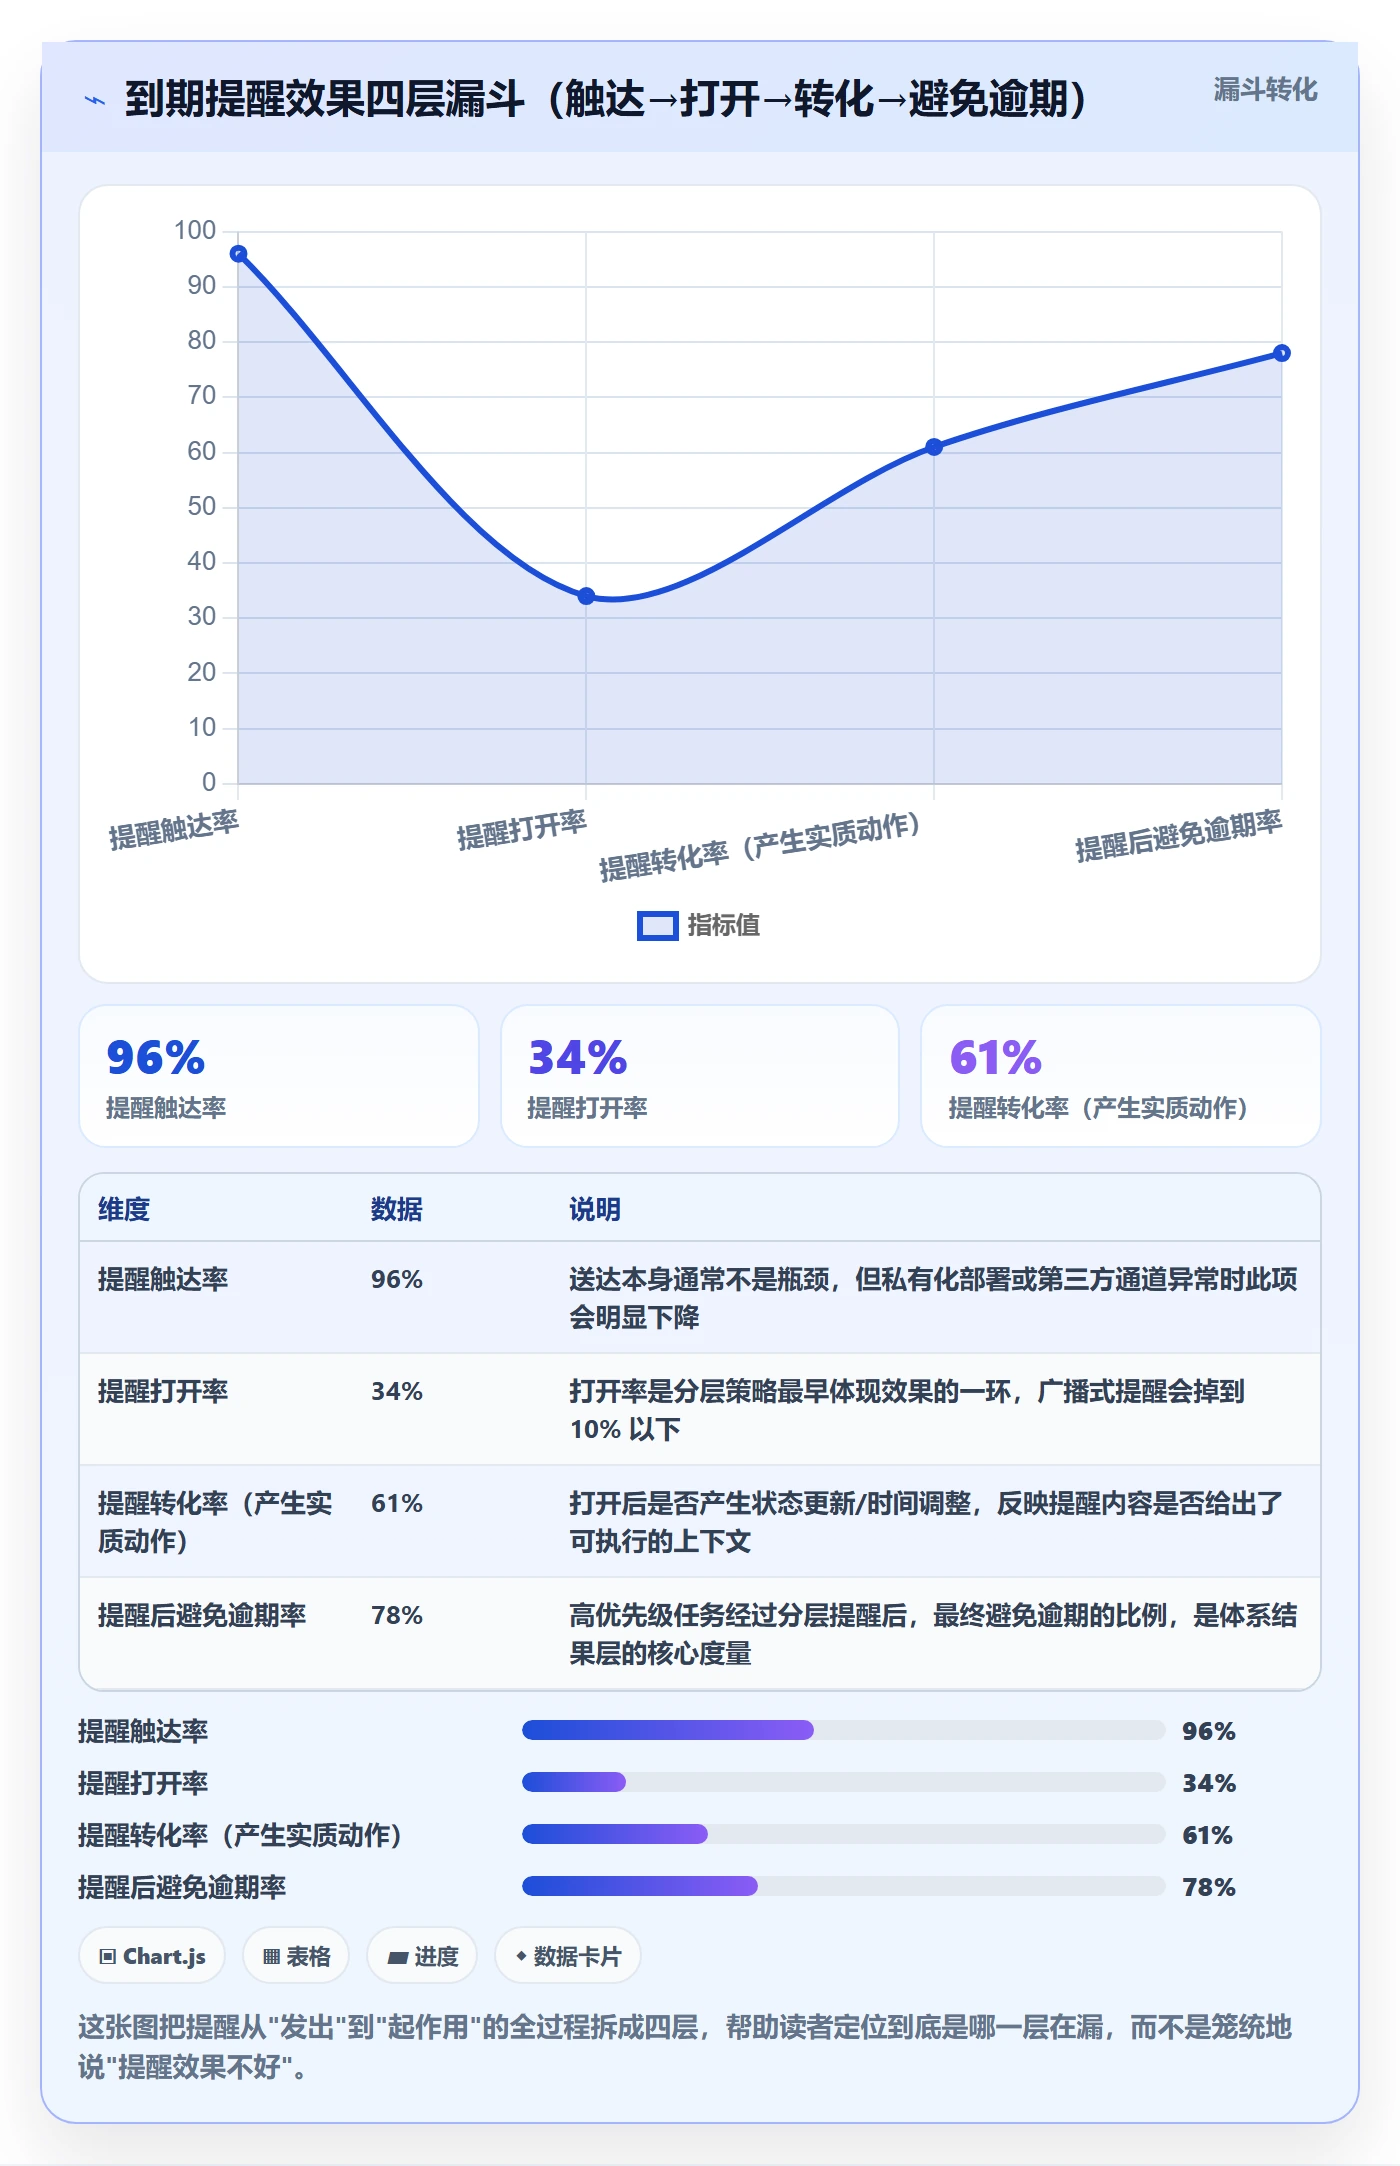1400x2166 pixels.
Task: Select the chart point at 61
Action: click(x=934, y=447)
